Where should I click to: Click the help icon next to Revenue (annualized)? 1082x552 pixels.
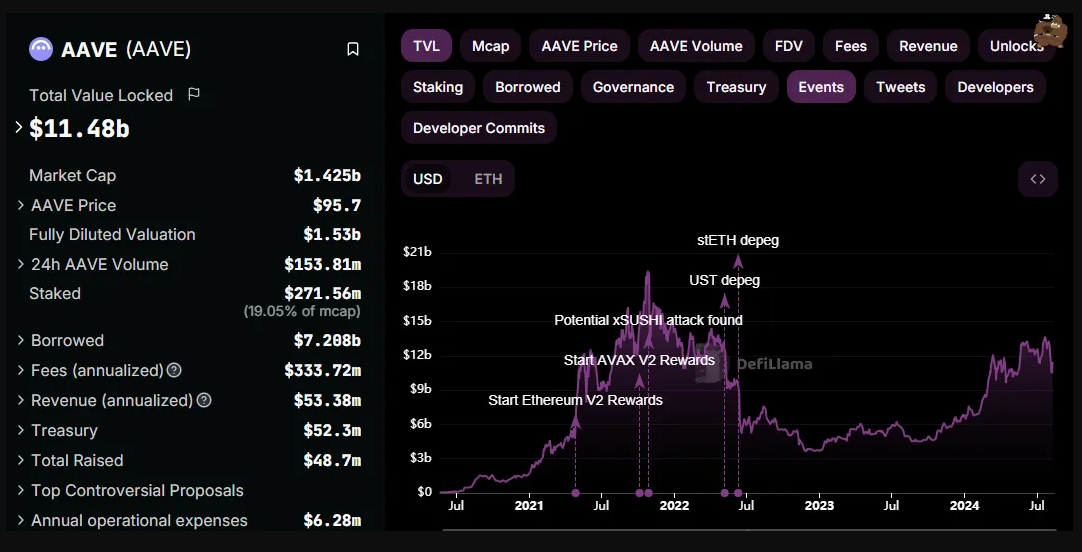tap(204, 400)
